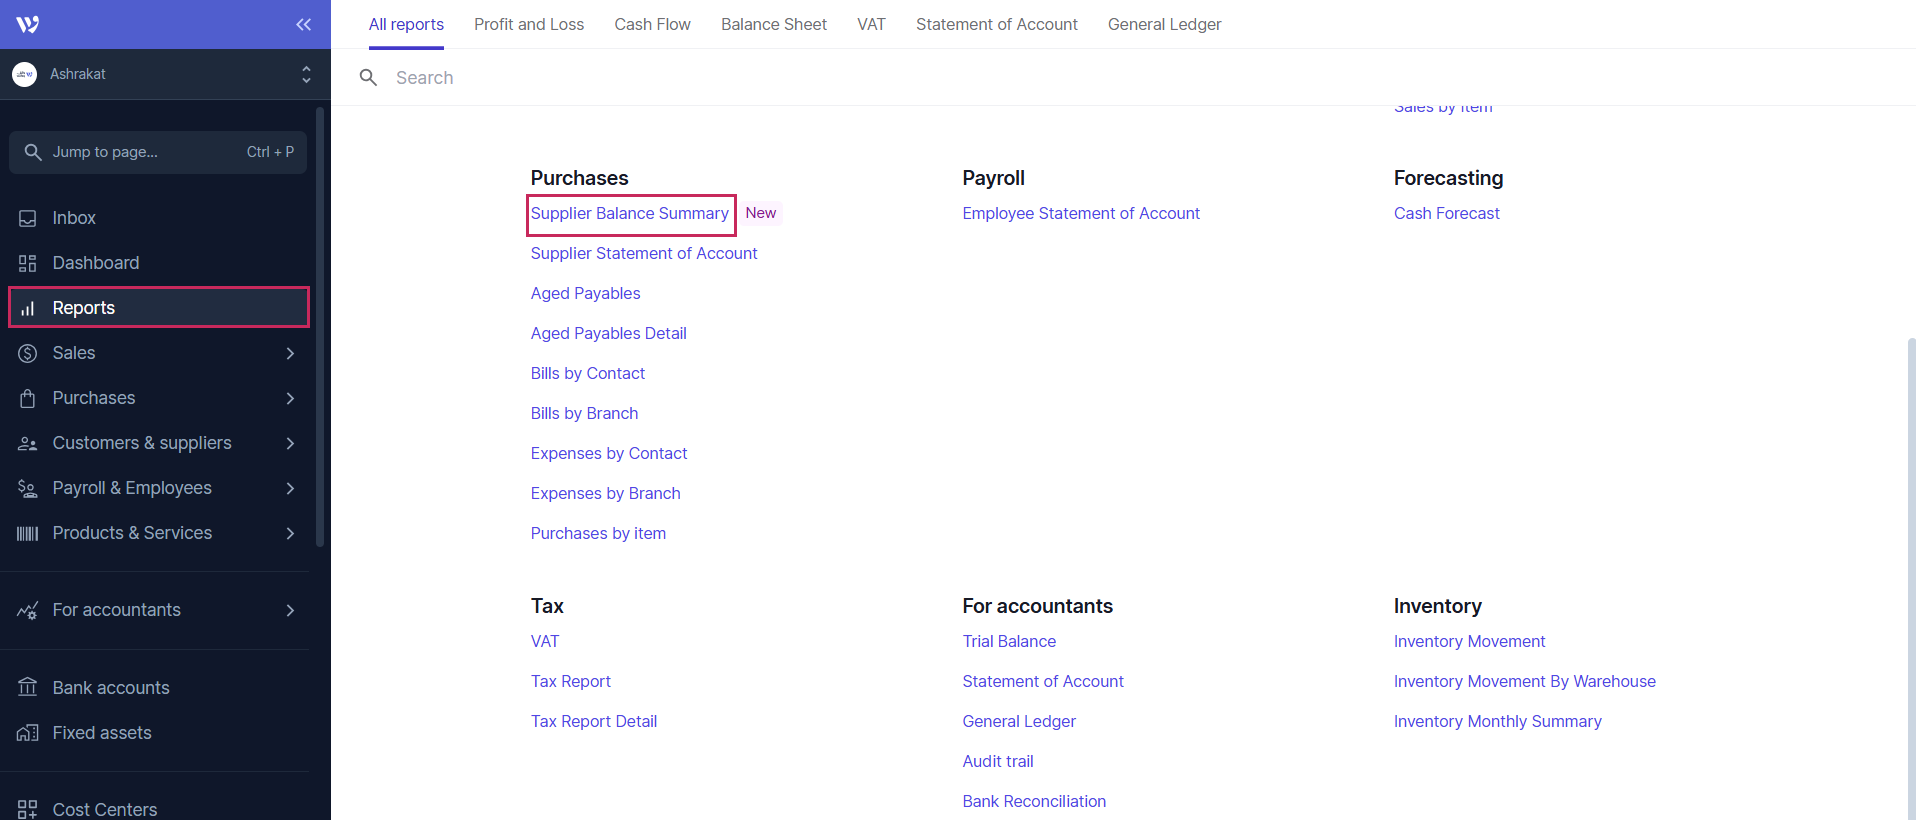Viewport: 1916px width, 820px height.
Task: Click the Inbox tray icon
Action: [x=28, y=218]
